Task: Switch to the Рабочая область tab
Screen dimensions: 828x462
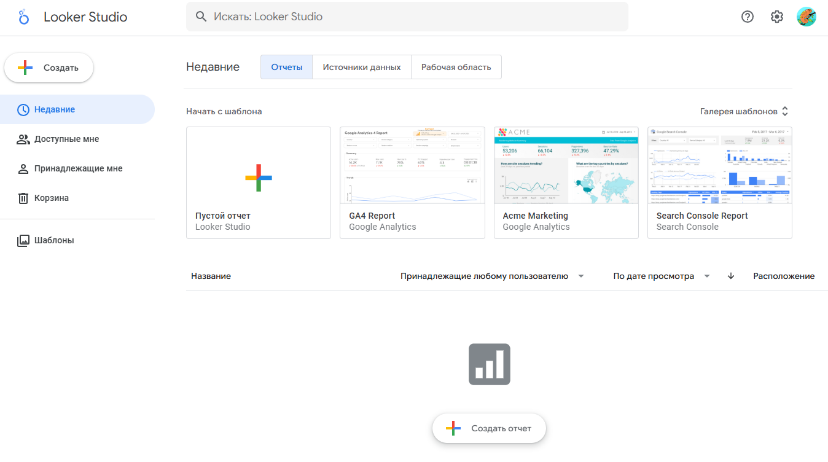Action: tap(456, 67)
